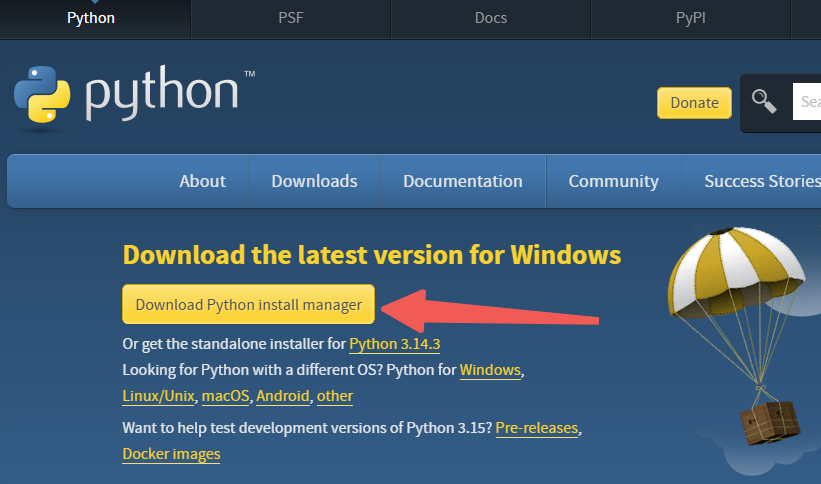Click the magnifying glass search icon

point(765,101)
